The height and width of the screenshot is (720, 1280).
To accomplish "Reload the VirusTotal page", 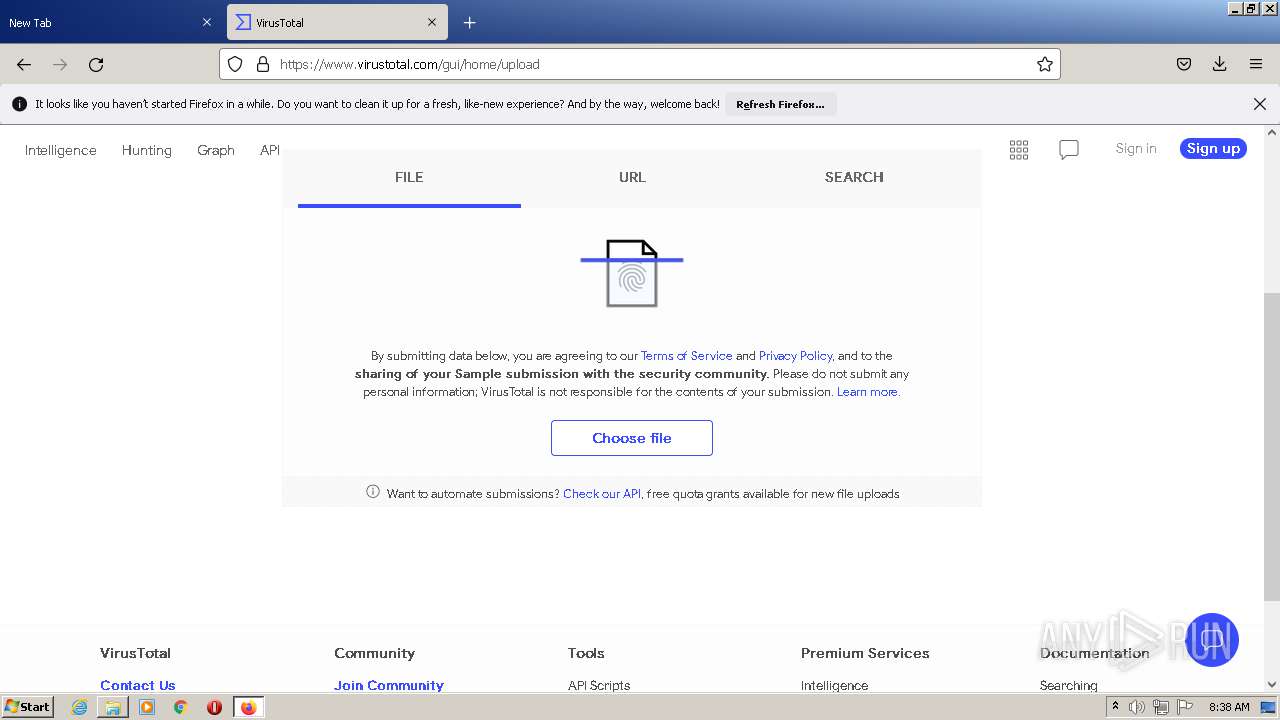I will point(96,64).
